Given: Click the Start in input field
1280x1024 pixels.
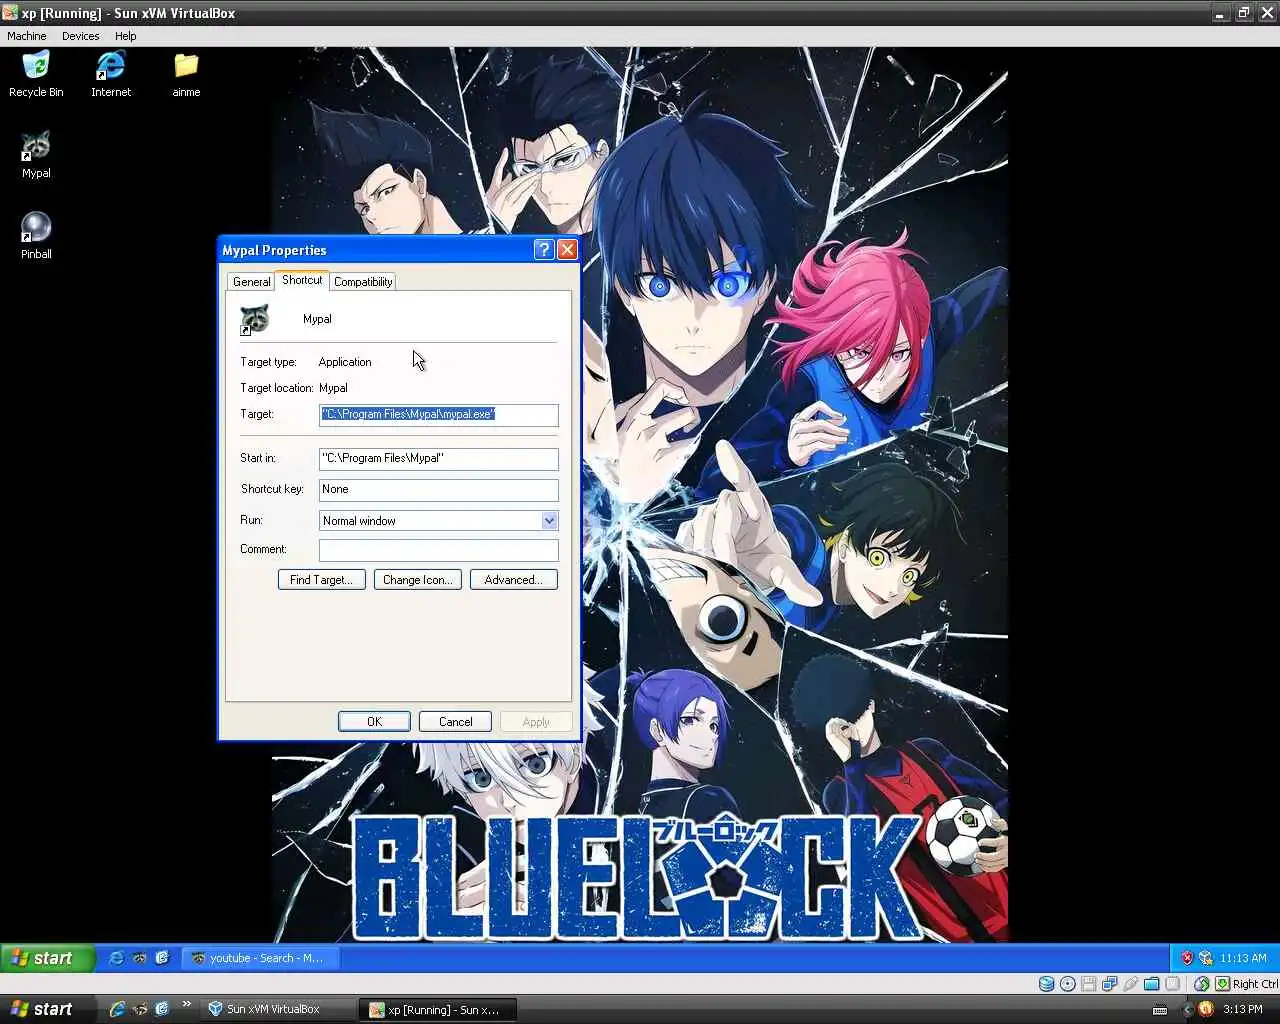Looking at the screenshot, I should [x=439, y=459].
